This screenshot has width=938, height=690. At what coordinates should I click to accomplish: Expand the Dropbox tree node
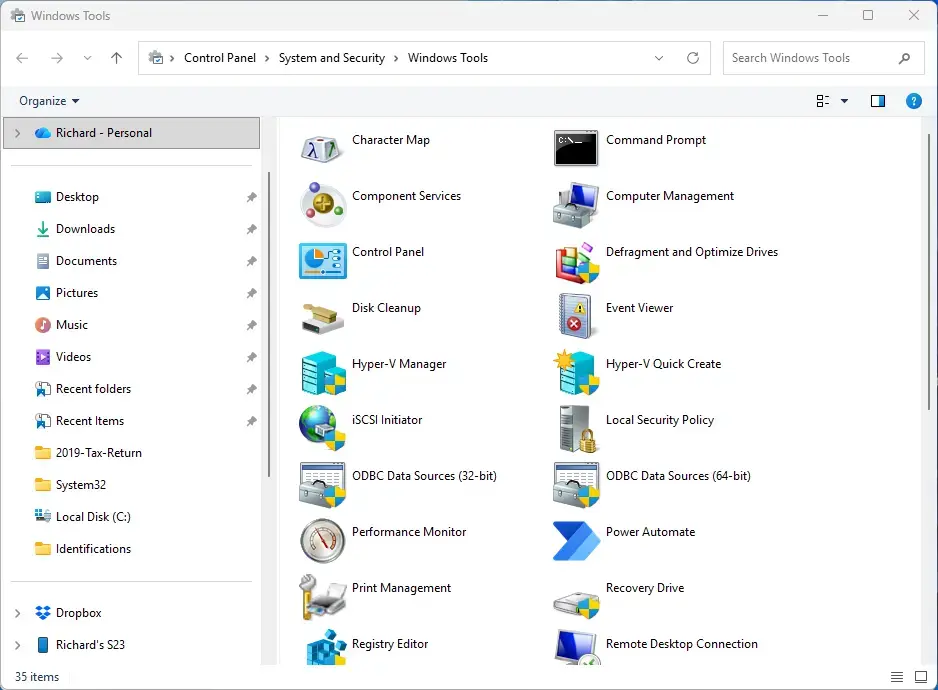17,613
